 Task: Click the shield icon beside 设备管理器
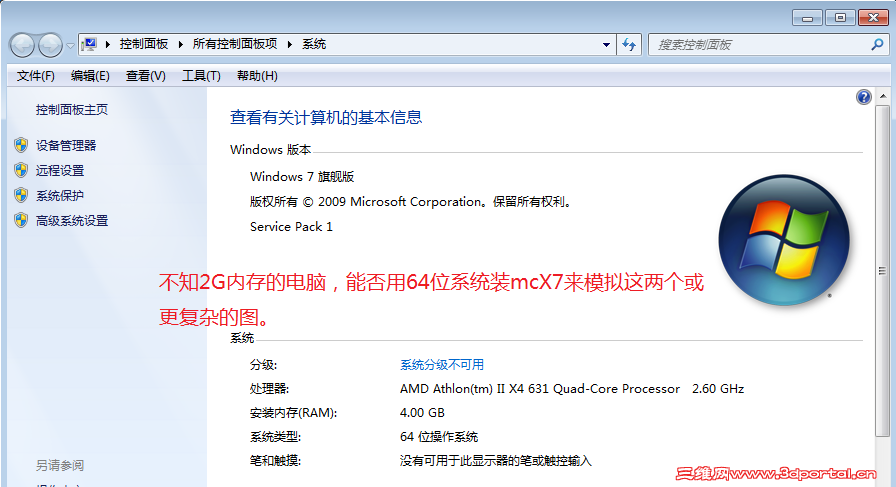point(21,145)
